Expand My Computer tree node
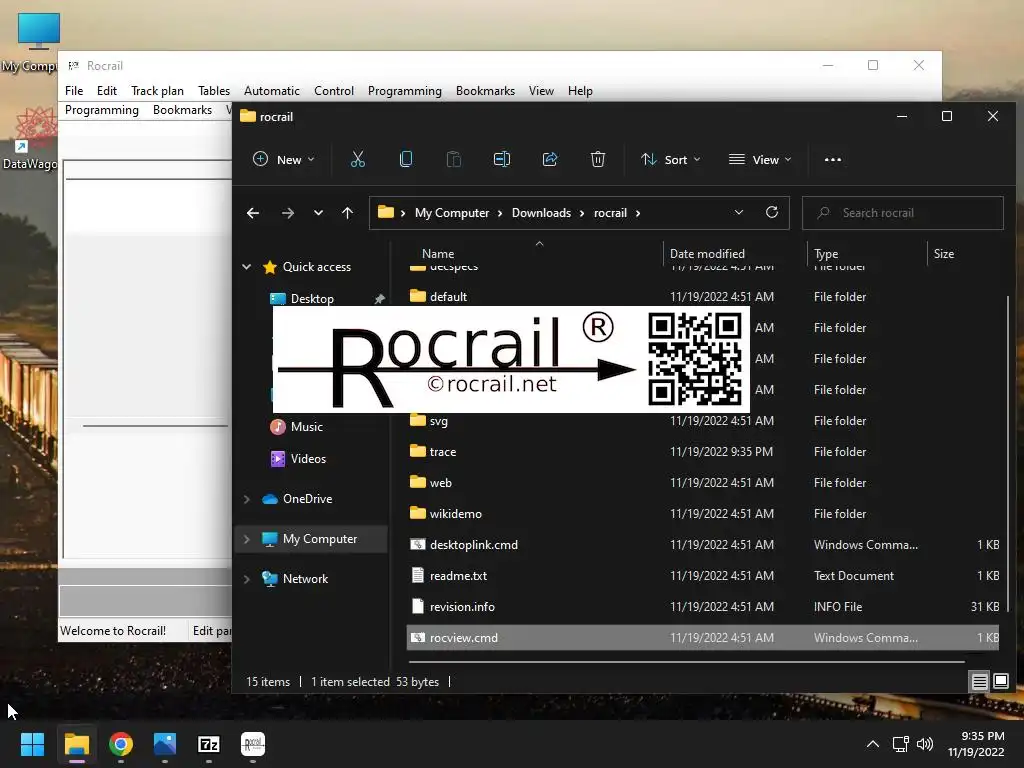This screenshot has height=768, width=1024. coord(247,539)
